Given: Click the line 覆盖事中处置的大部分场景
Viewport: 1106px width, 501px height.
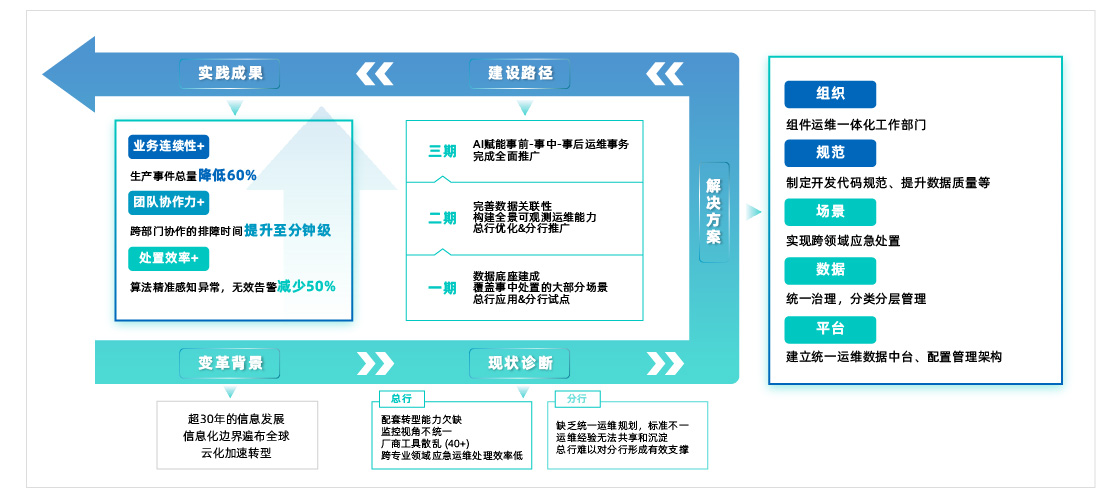Looking at the screenshot, I should click(541, 287).
